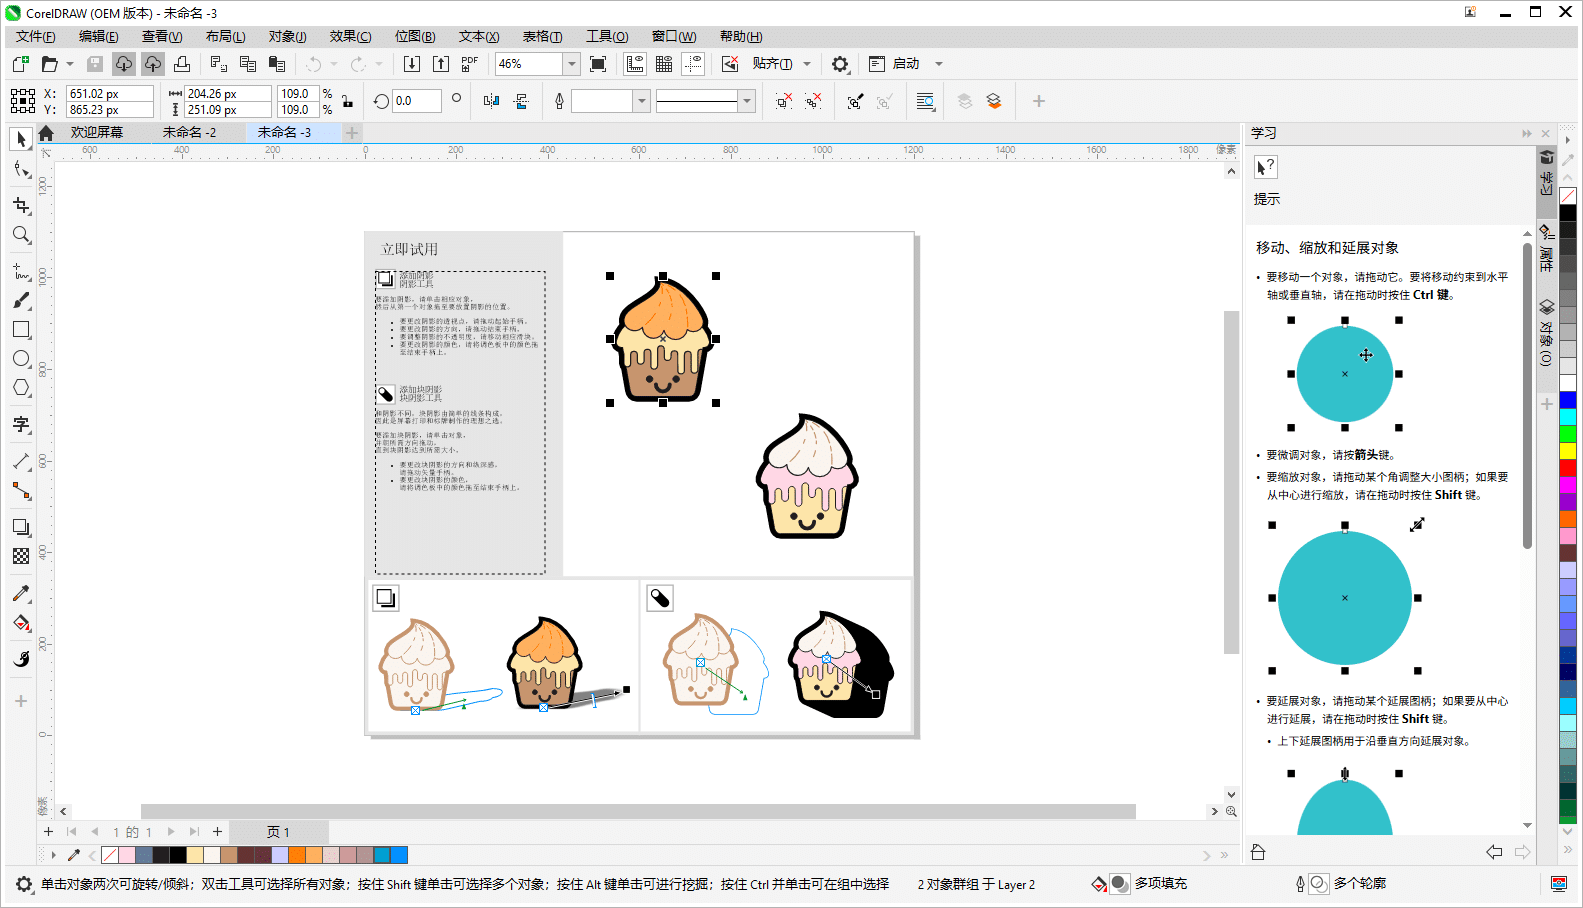Select the Color Eyedropper tool

coord(21,593)
